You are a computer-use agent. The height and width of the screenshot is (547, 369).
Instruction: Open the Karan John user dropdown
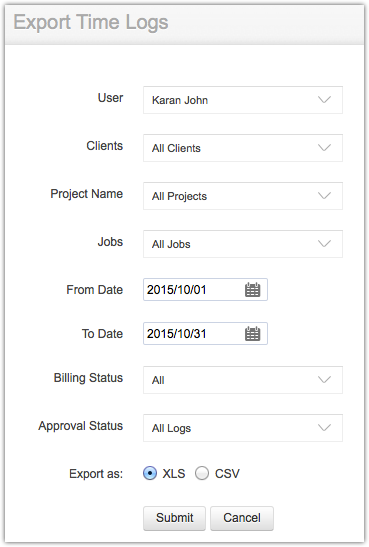coord(243,100)
